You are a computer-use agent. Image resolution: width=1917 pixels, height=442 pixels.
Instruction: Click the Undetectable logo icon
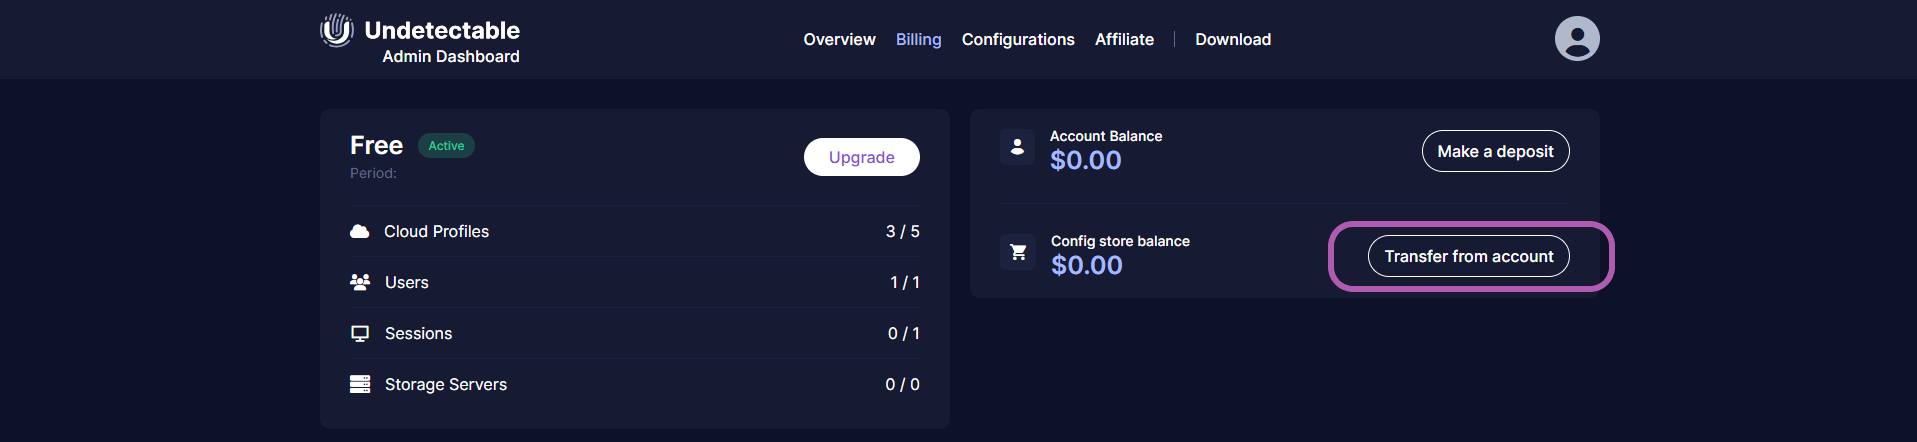[x=337, y=30]
